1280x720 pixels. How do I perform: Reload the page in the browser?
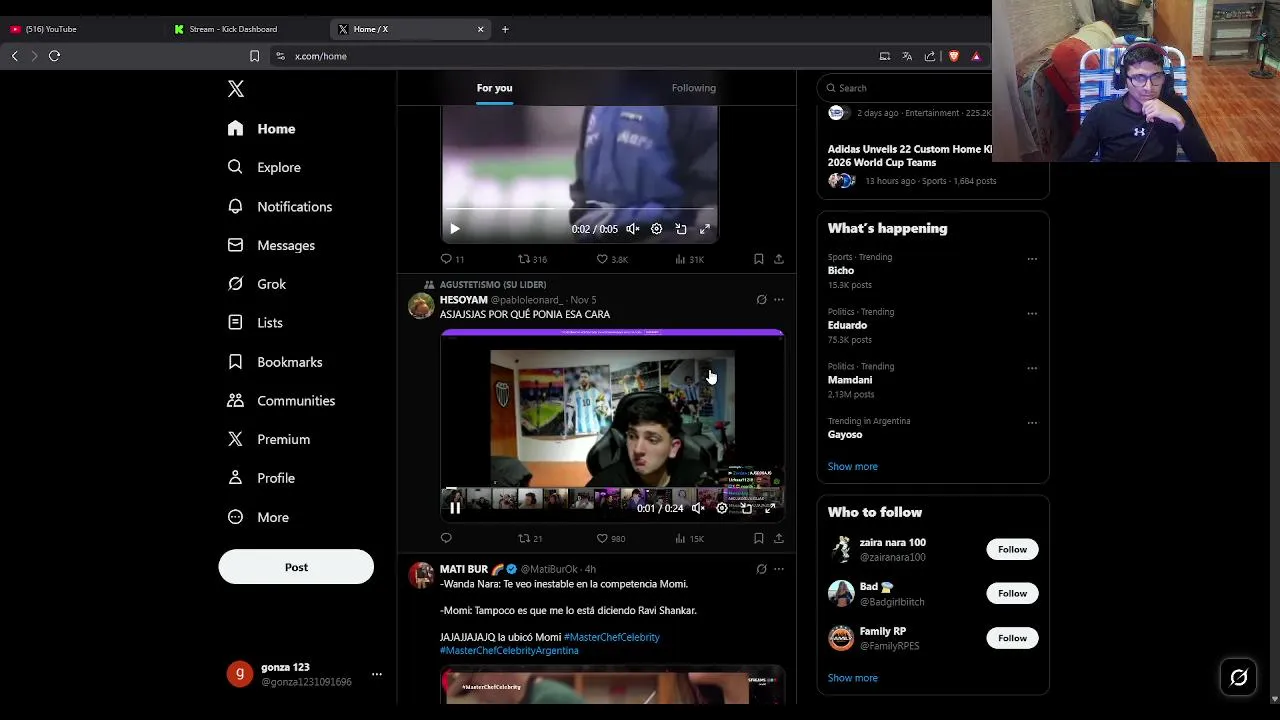[55, 56]
